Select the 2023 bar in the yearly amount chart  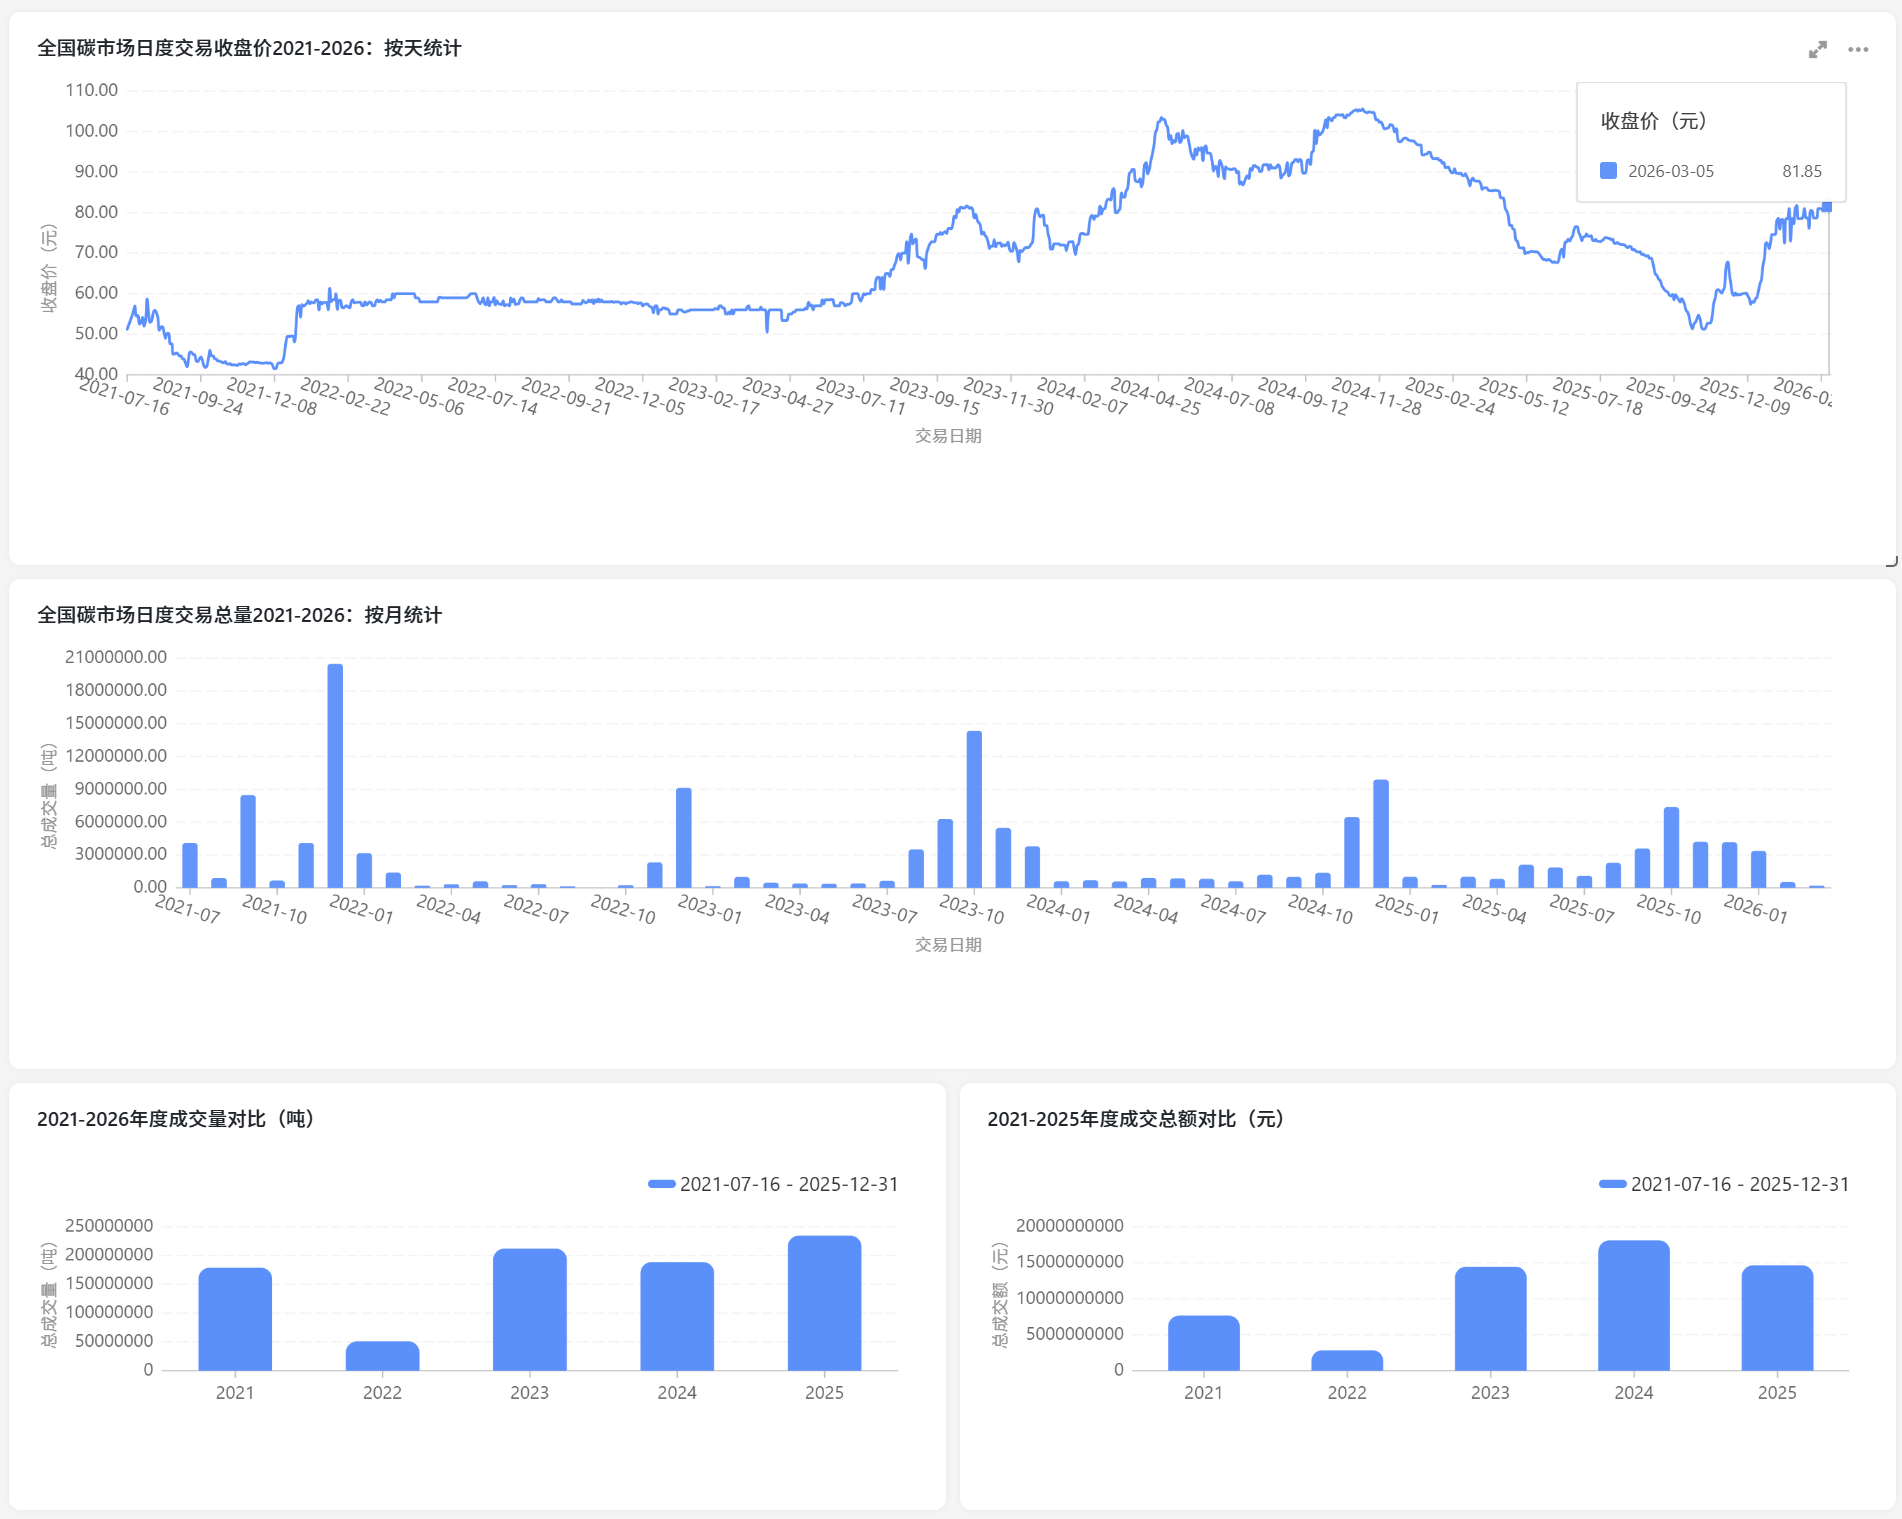click(x=1490, y=1318)
